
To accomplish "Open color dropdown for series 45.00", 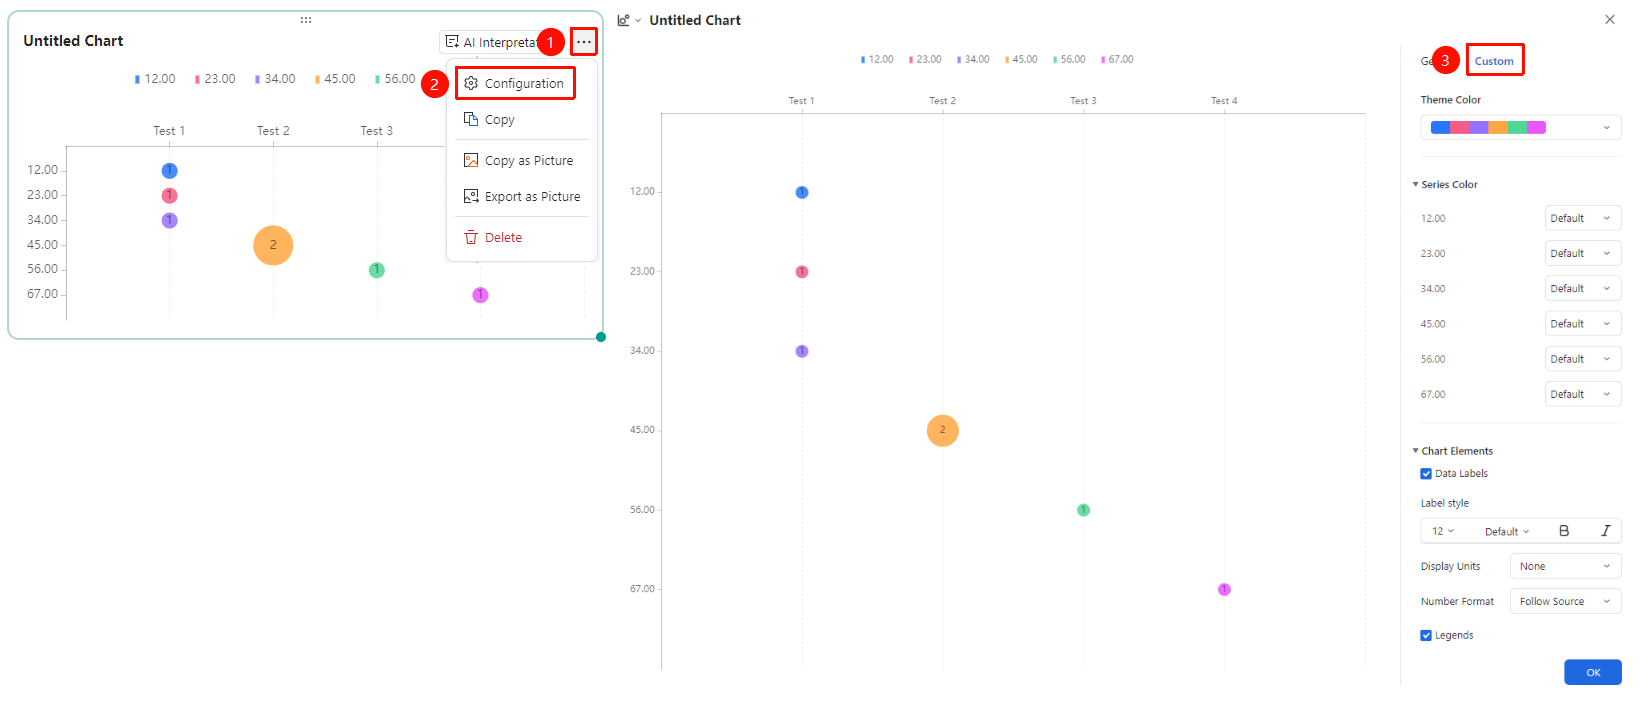I will click(x=1582, y=324).
